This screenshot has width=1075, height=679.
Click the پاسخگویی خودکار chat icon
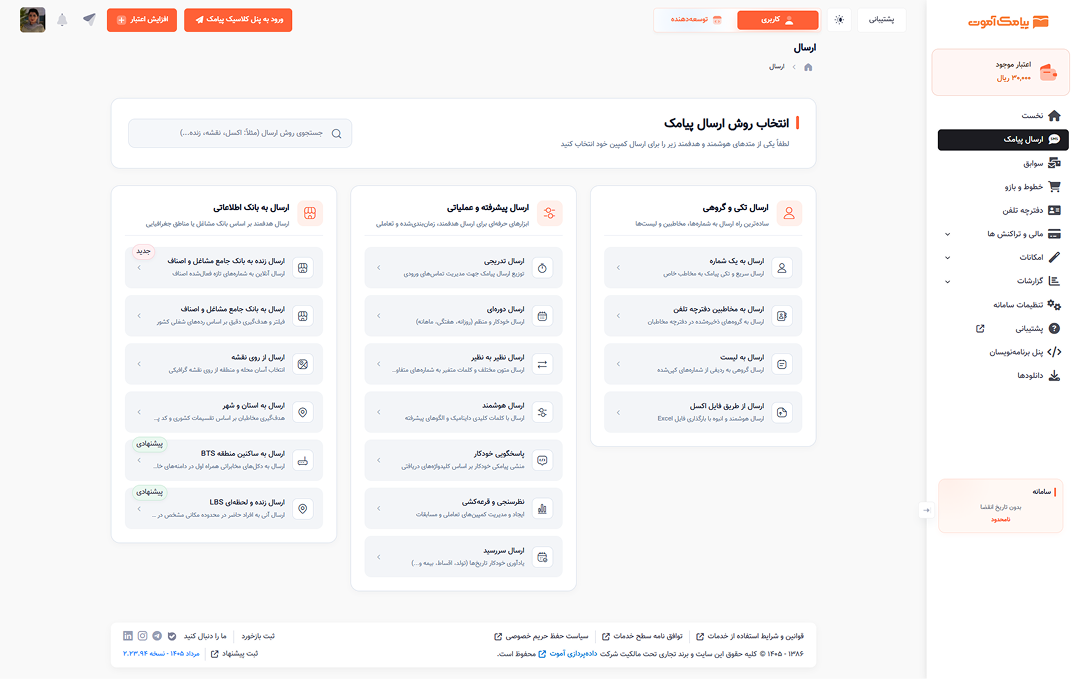click(x=542, y=460)
